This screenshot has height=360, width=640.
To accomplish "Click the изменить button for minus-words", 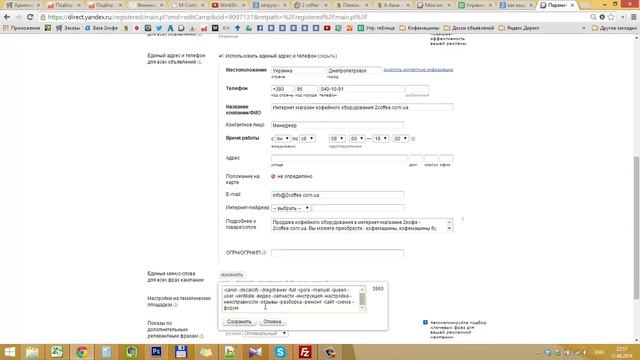I will tap(232, 275).
